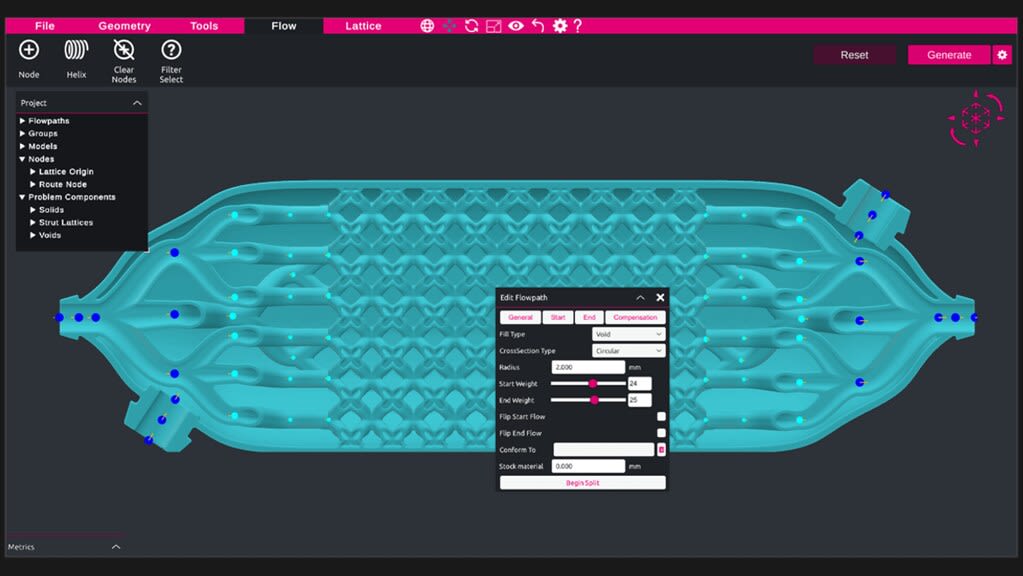Enable the Flip End Flow checkbox
Image resolution: width=1023 pixels, height=576 pixels.
(661, 433)
